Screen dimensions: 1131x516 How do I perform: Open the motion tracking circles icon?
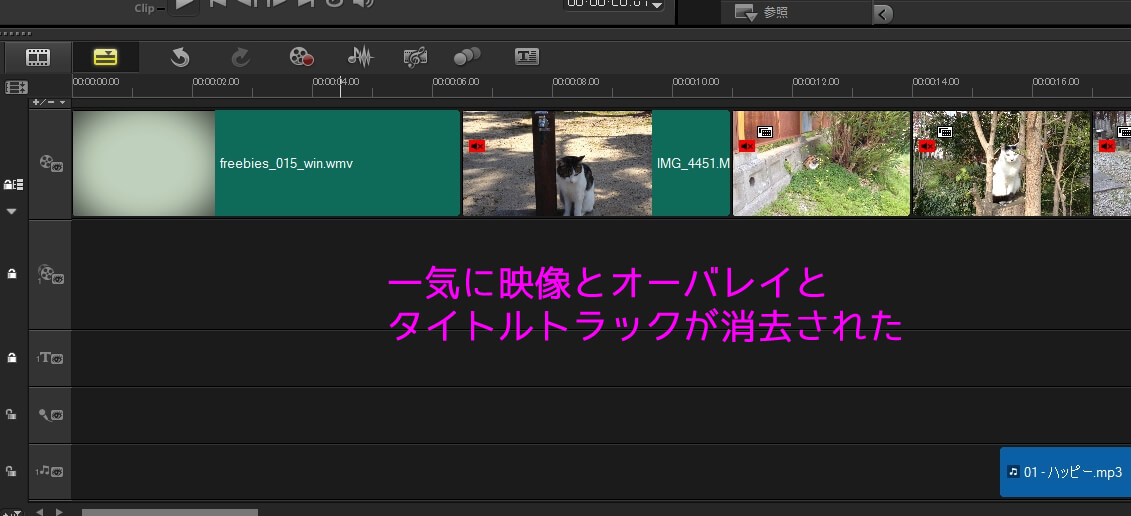pos(467,57)
